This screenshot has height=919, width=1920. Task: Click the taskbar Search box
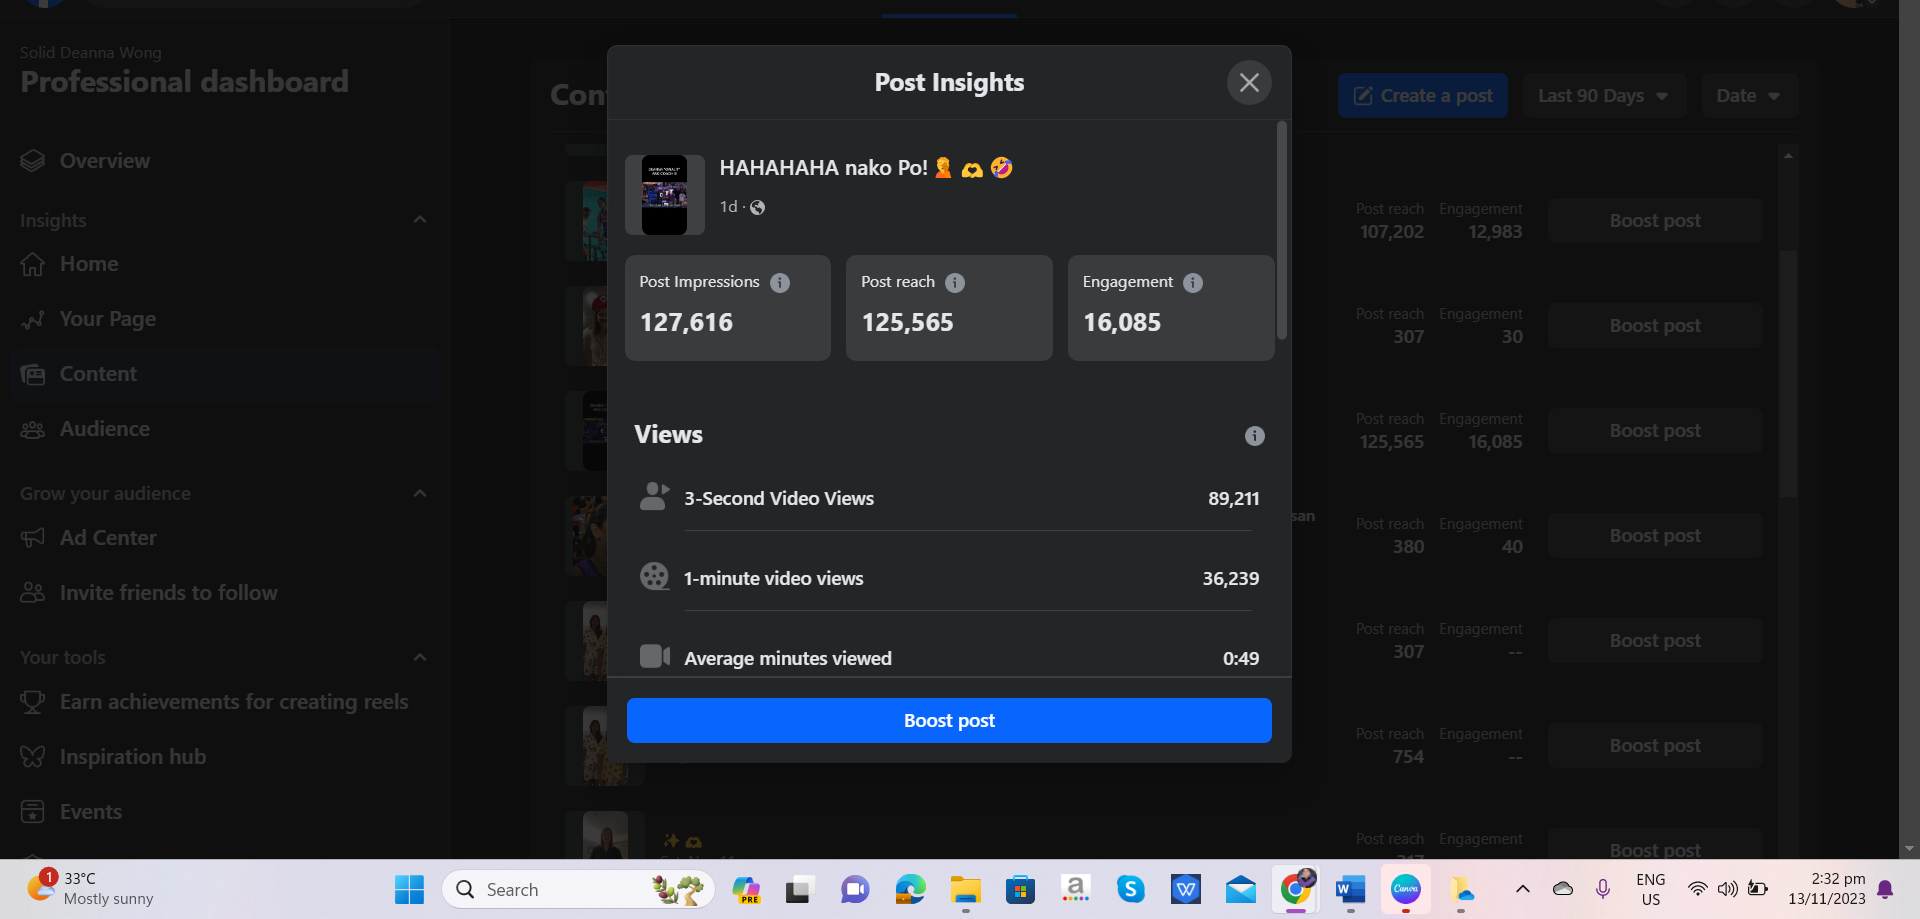[x=579, y=889]
